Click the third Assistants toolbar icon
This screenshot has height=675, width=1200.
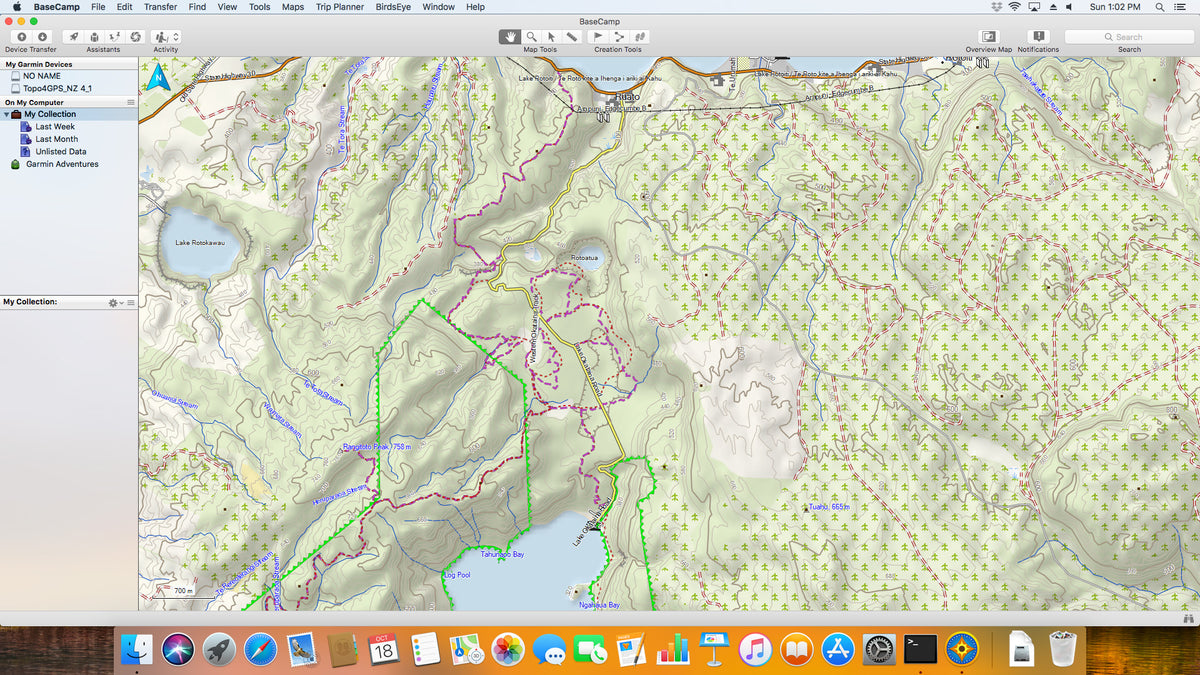click(x=115, y=37)
